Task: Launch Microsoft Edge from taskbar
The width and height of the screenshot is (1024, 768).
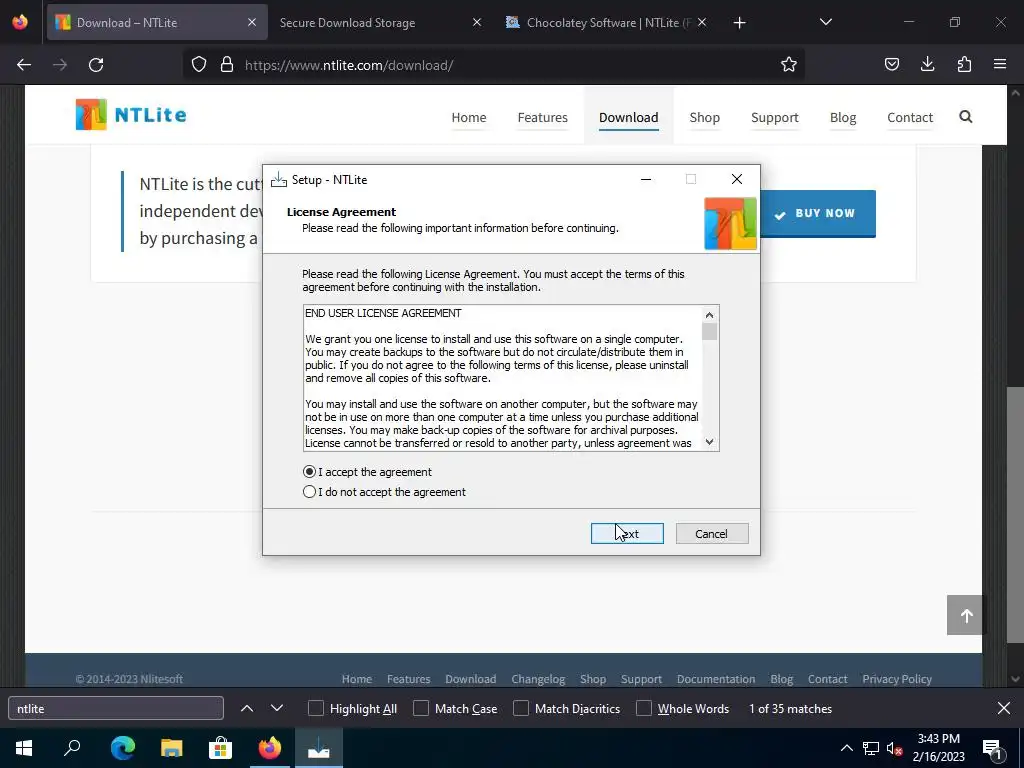Action: click(122, 748)
